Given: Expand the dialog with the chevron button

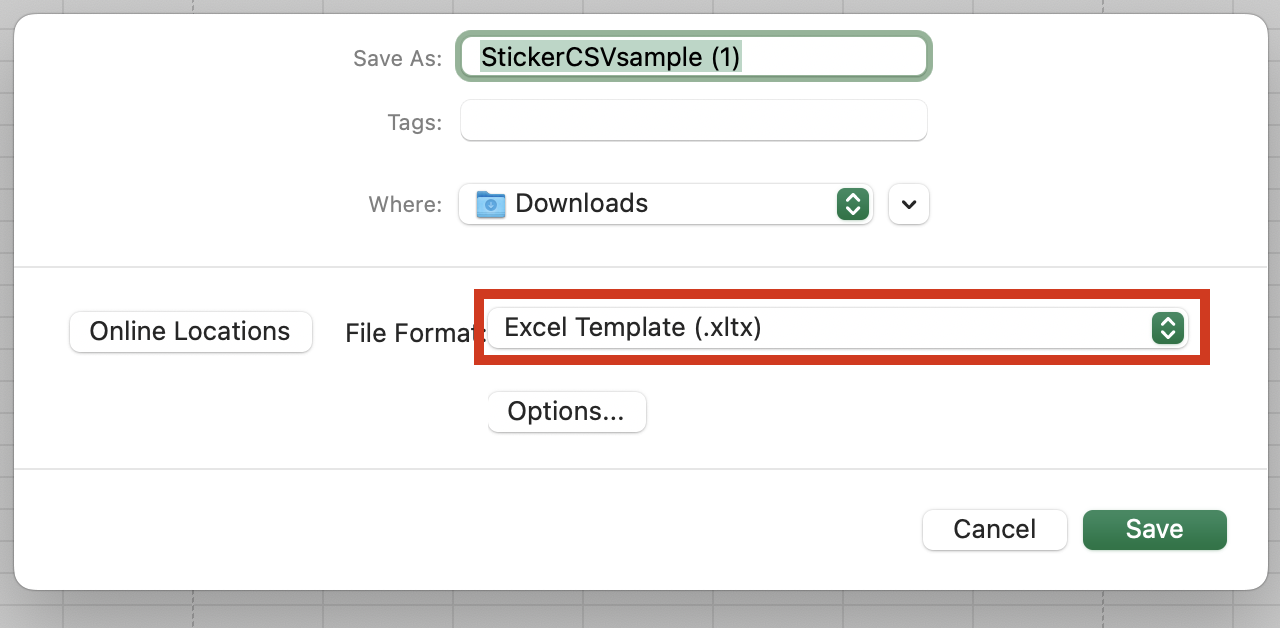Looking at the screenshot, I should (x=908, y=204).
